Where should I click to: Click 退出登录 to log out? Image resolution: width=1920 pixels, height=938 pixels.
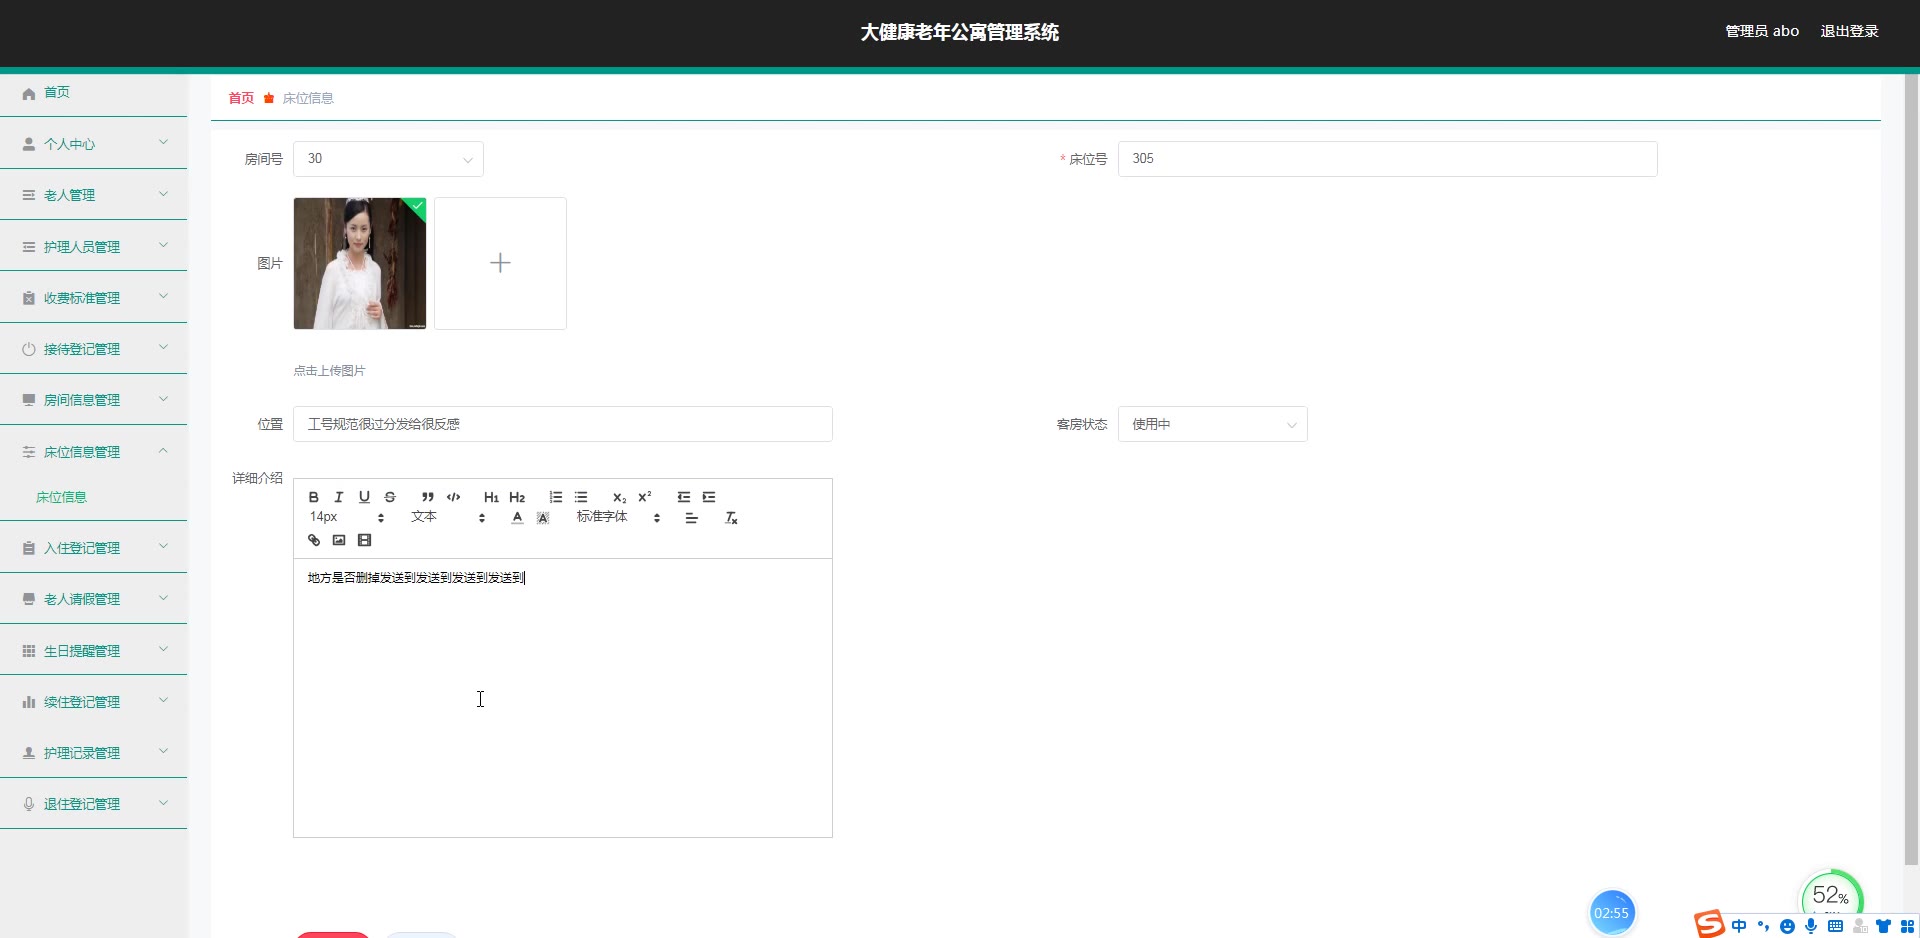coord(1849,31)
